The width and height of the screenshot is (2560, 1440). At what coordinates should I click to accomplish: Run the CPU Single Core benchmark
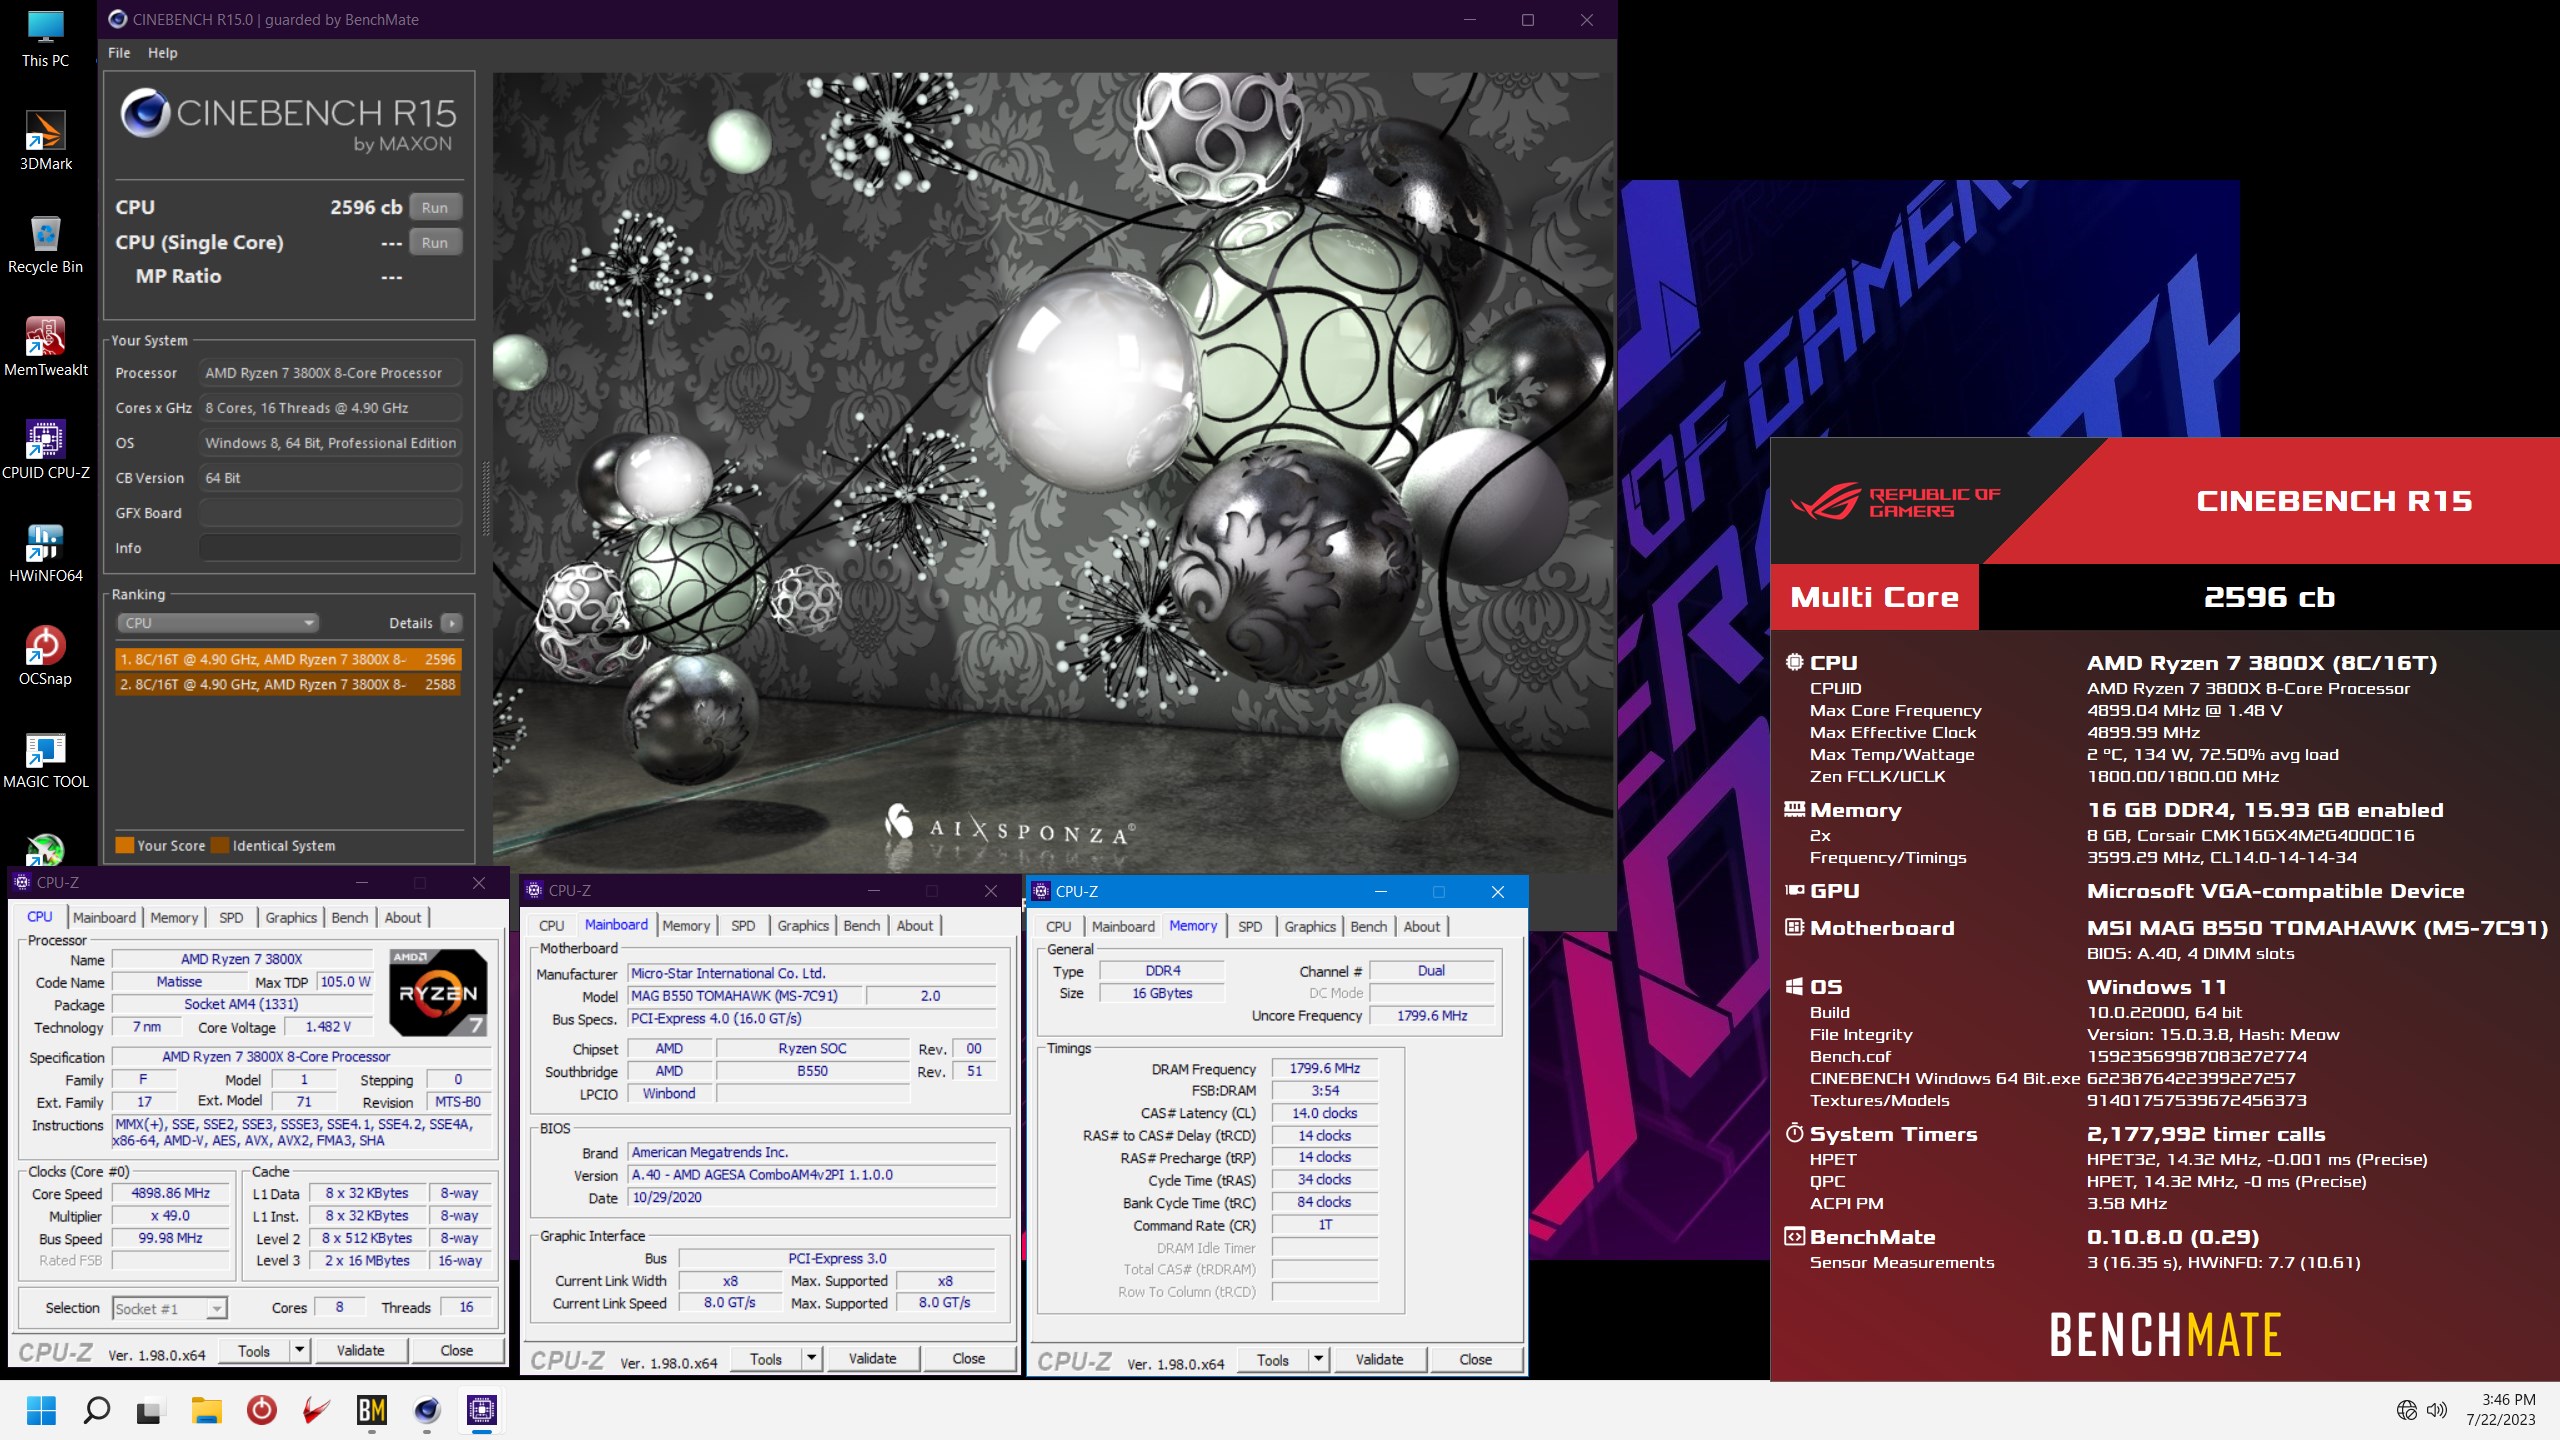tap(435, 242)
